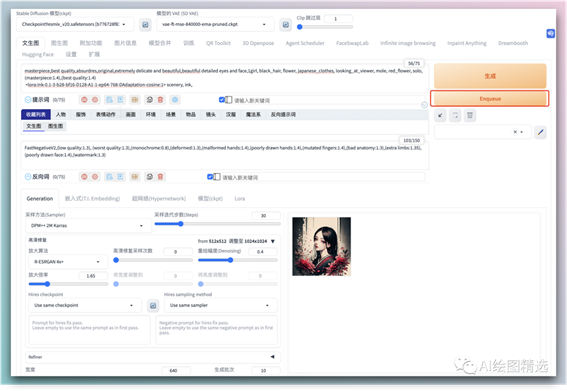567x391 pixels.
Task: Toggle the checkbox beside negative keyword input
Action: coord(210,177)
